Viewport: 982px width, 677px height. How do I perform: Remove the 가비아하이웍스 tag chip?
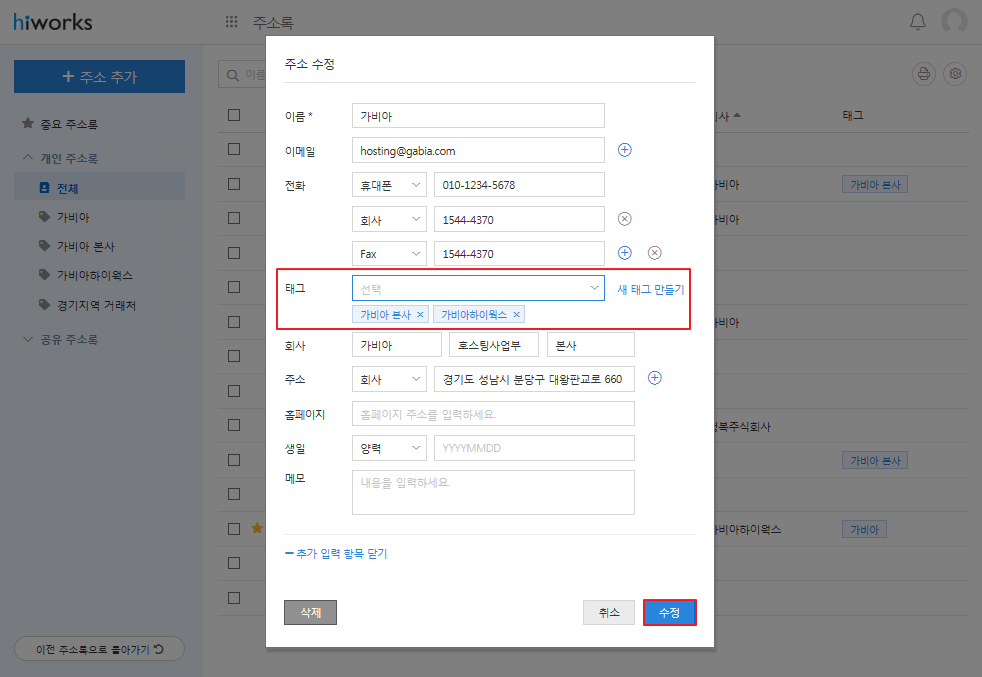tap(516, 315)
